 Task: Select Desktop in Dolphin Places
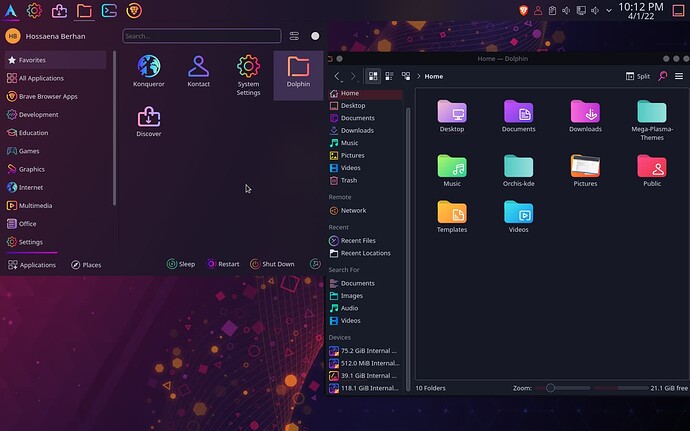point(365,106)
